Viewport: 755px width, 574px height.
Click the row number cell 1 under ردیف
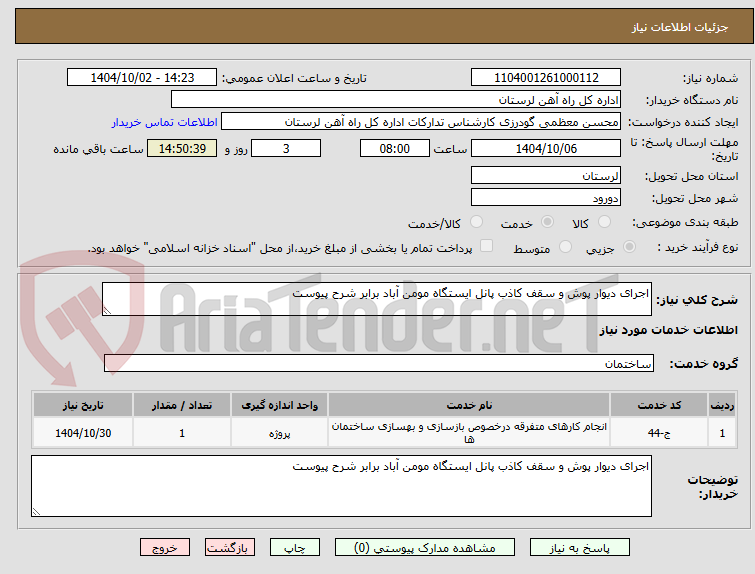722,433
